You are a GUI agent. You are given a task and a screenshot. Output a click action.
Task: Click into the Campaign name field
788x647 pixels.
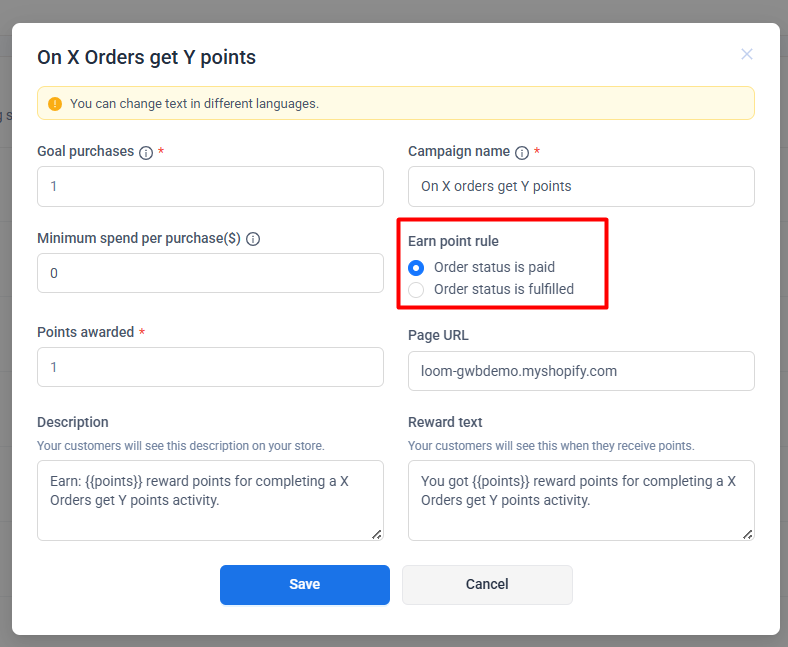[581, 187]
